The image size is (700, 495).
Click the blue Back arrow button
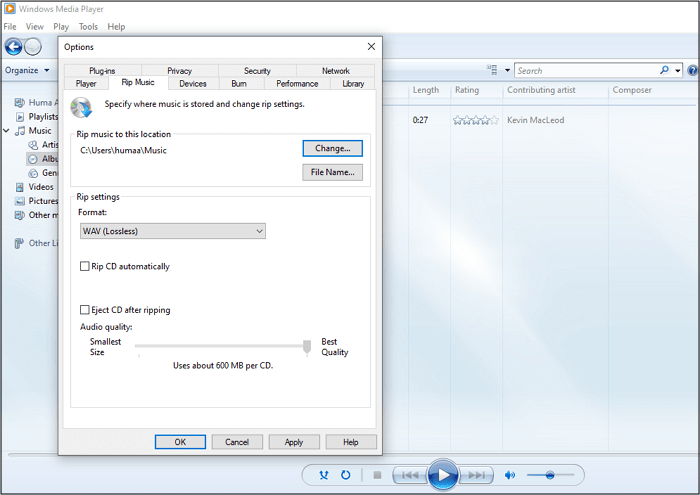click(14, 47)
